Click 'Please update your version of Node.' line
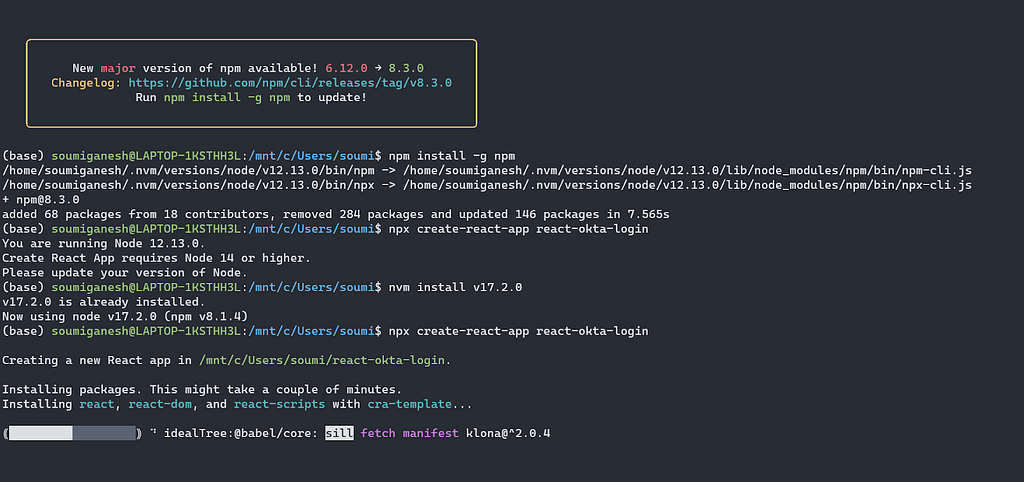Image resolution: width=1024 pixels, height=482 pixels. [x=125, y=272]
